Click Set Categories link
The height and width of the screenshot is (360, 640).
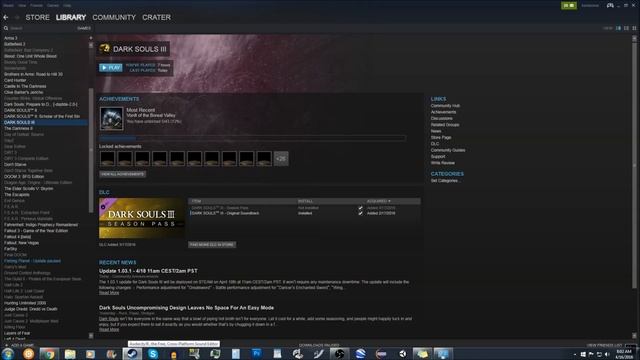coord(444,181)
